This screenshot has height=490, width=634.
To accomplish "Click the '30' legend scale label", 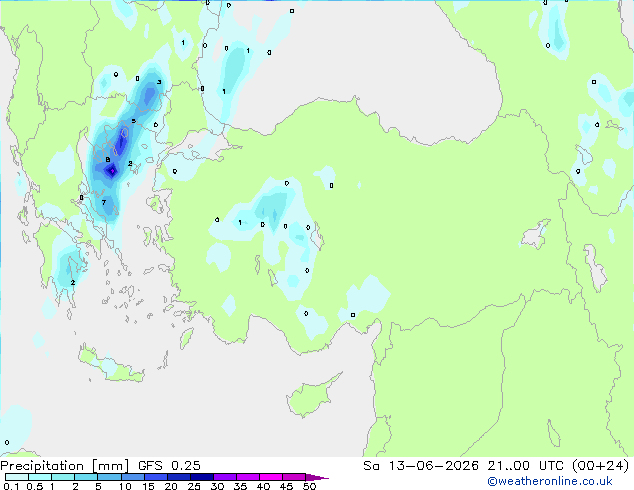I will coord(217,486).
